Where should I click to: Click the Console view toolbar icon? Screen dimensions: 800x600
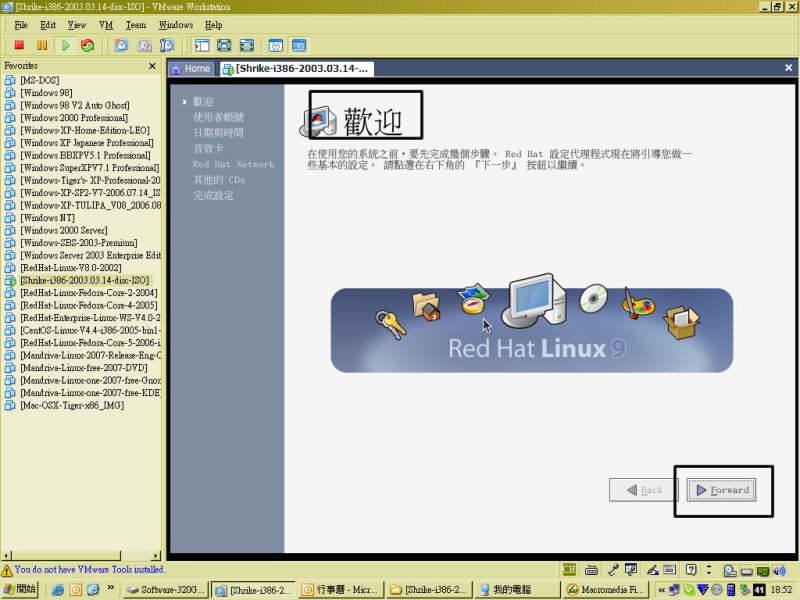(x=299, y=45)
